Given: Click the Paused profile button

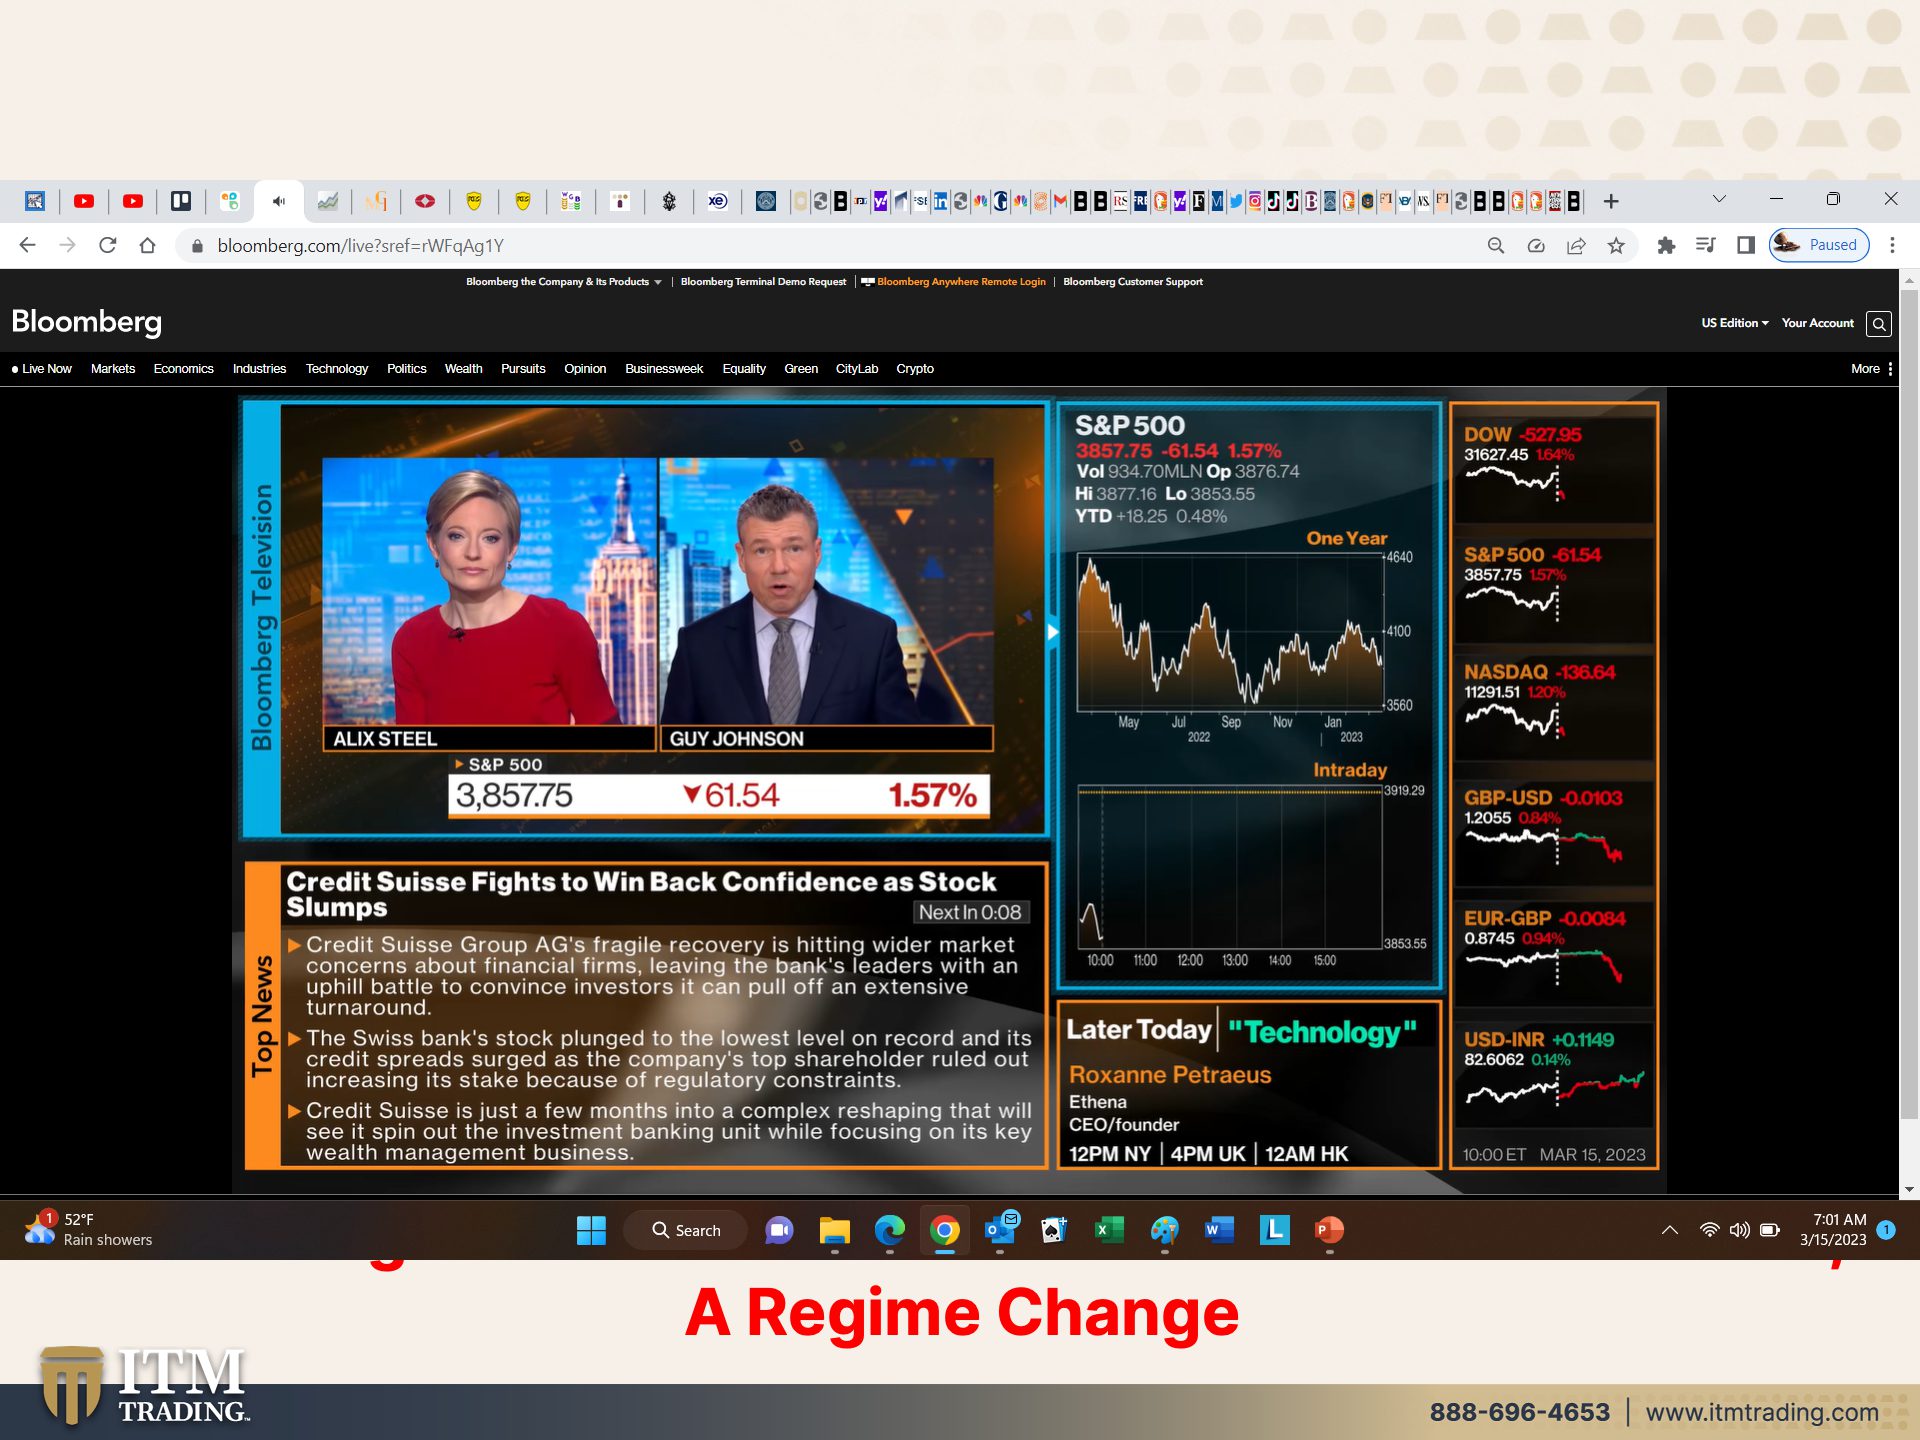Looking at the screenshot, I should [x=1819, y=245].
